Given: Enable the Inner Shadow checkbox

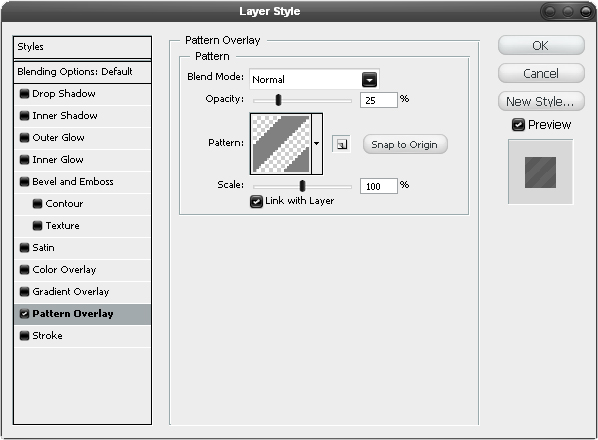Looking at the screenshot, I should click(24, 116).
